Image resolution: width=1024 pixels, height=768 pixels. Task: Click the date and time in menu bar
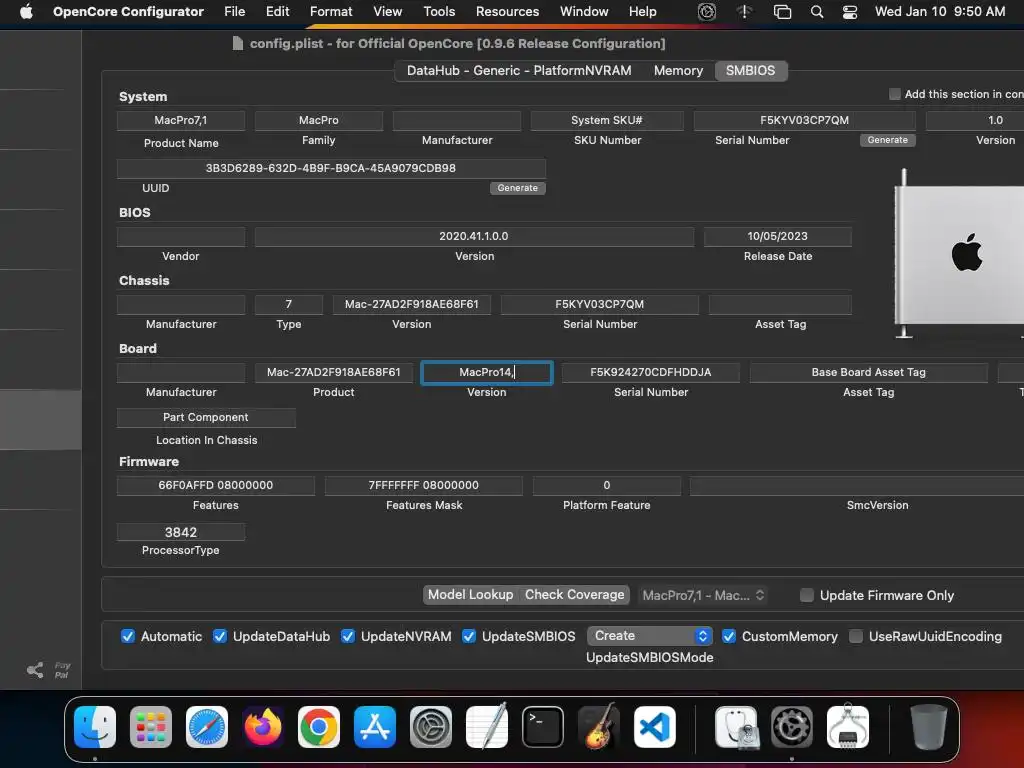pos(940,12)
